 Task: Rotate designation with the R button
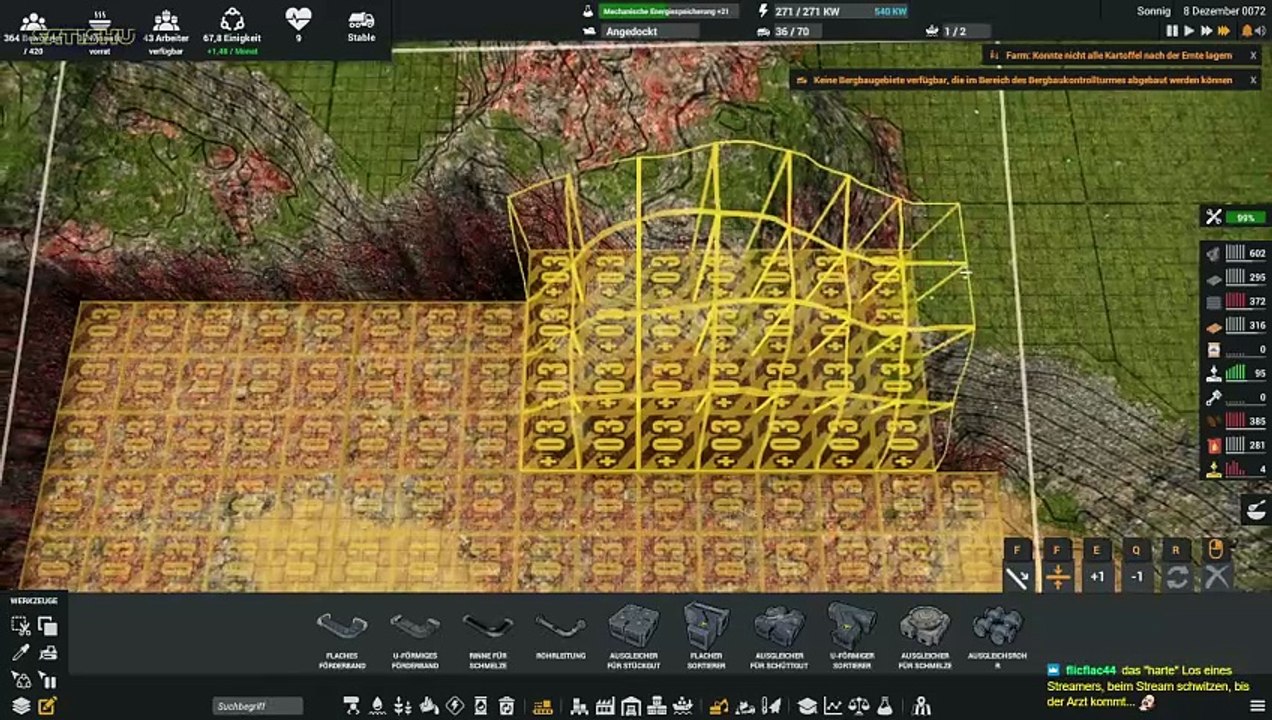click(x=1177, y=577)
